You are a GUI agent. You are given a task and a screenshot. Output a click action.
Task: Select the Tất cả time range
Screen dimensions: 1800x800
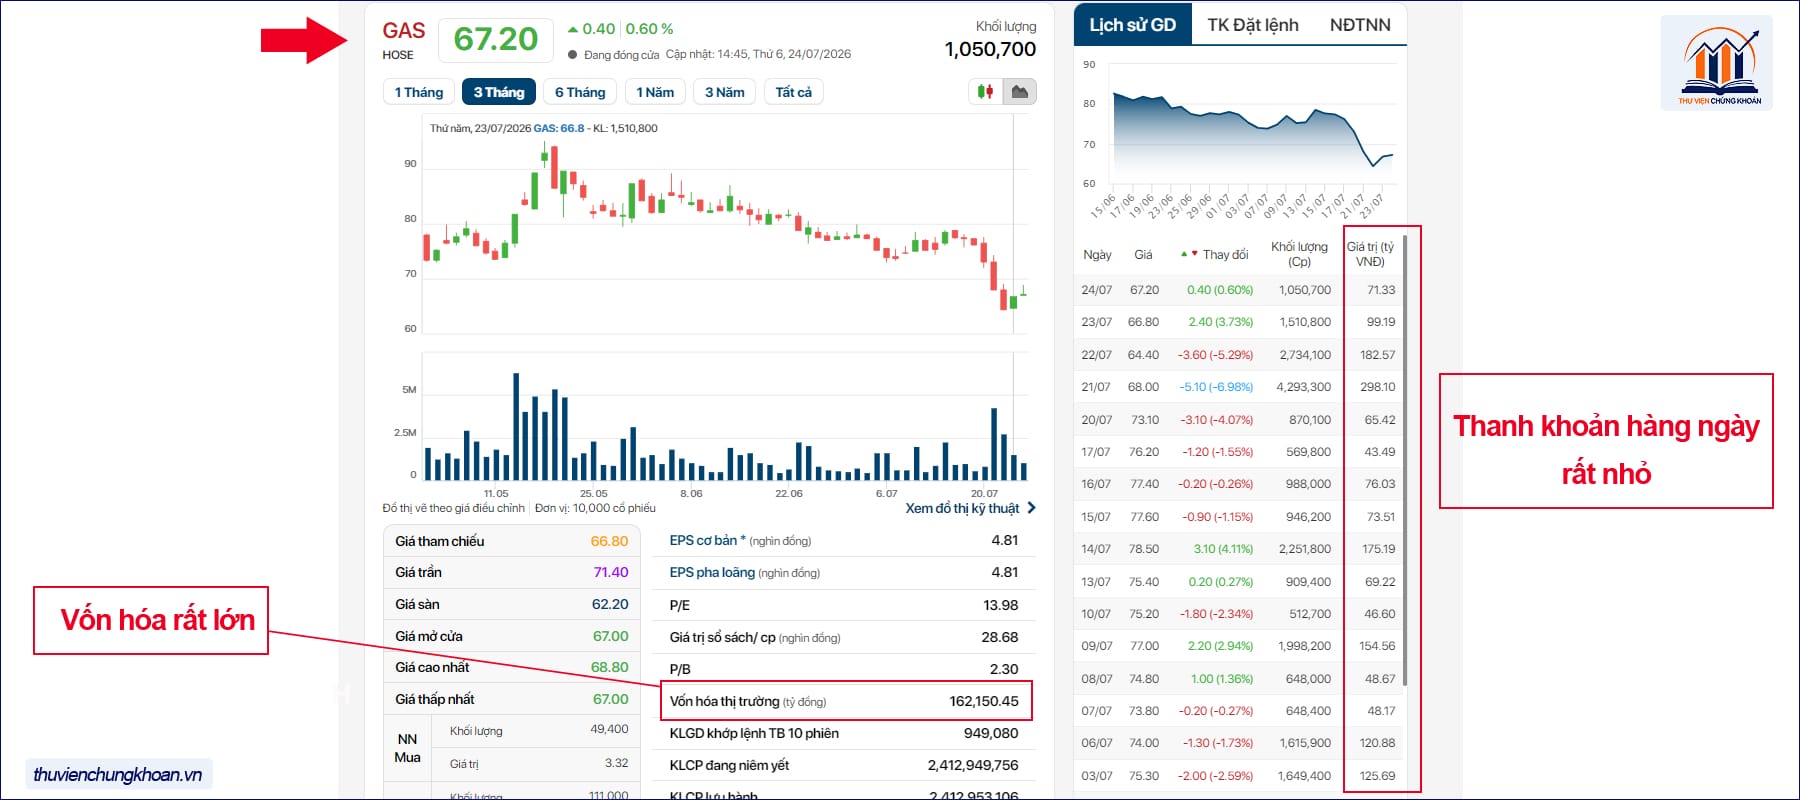794,92
